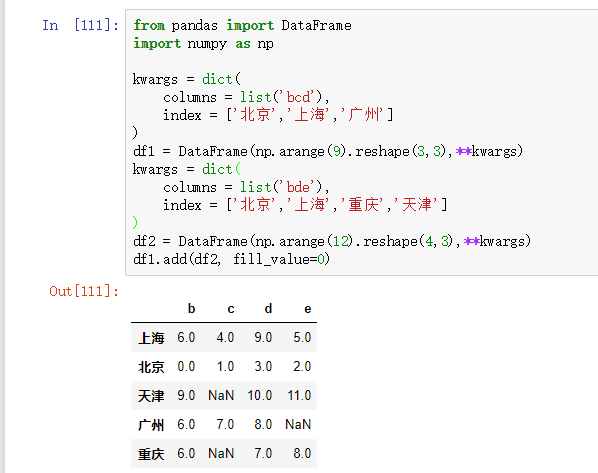
Task: Click the index line containing '重庆','天津'
Action: tap(305, 205)
